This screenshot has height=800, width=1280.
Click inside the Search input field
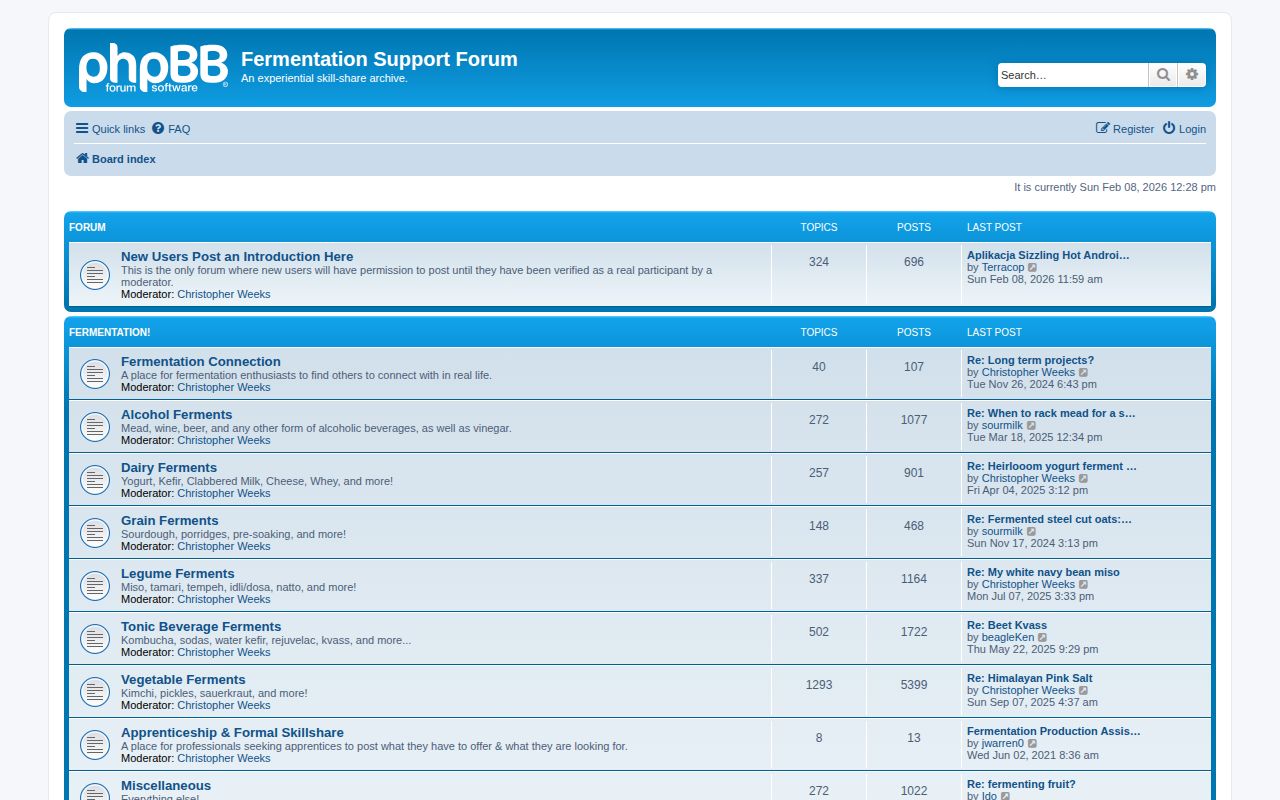coord(1072,74)
